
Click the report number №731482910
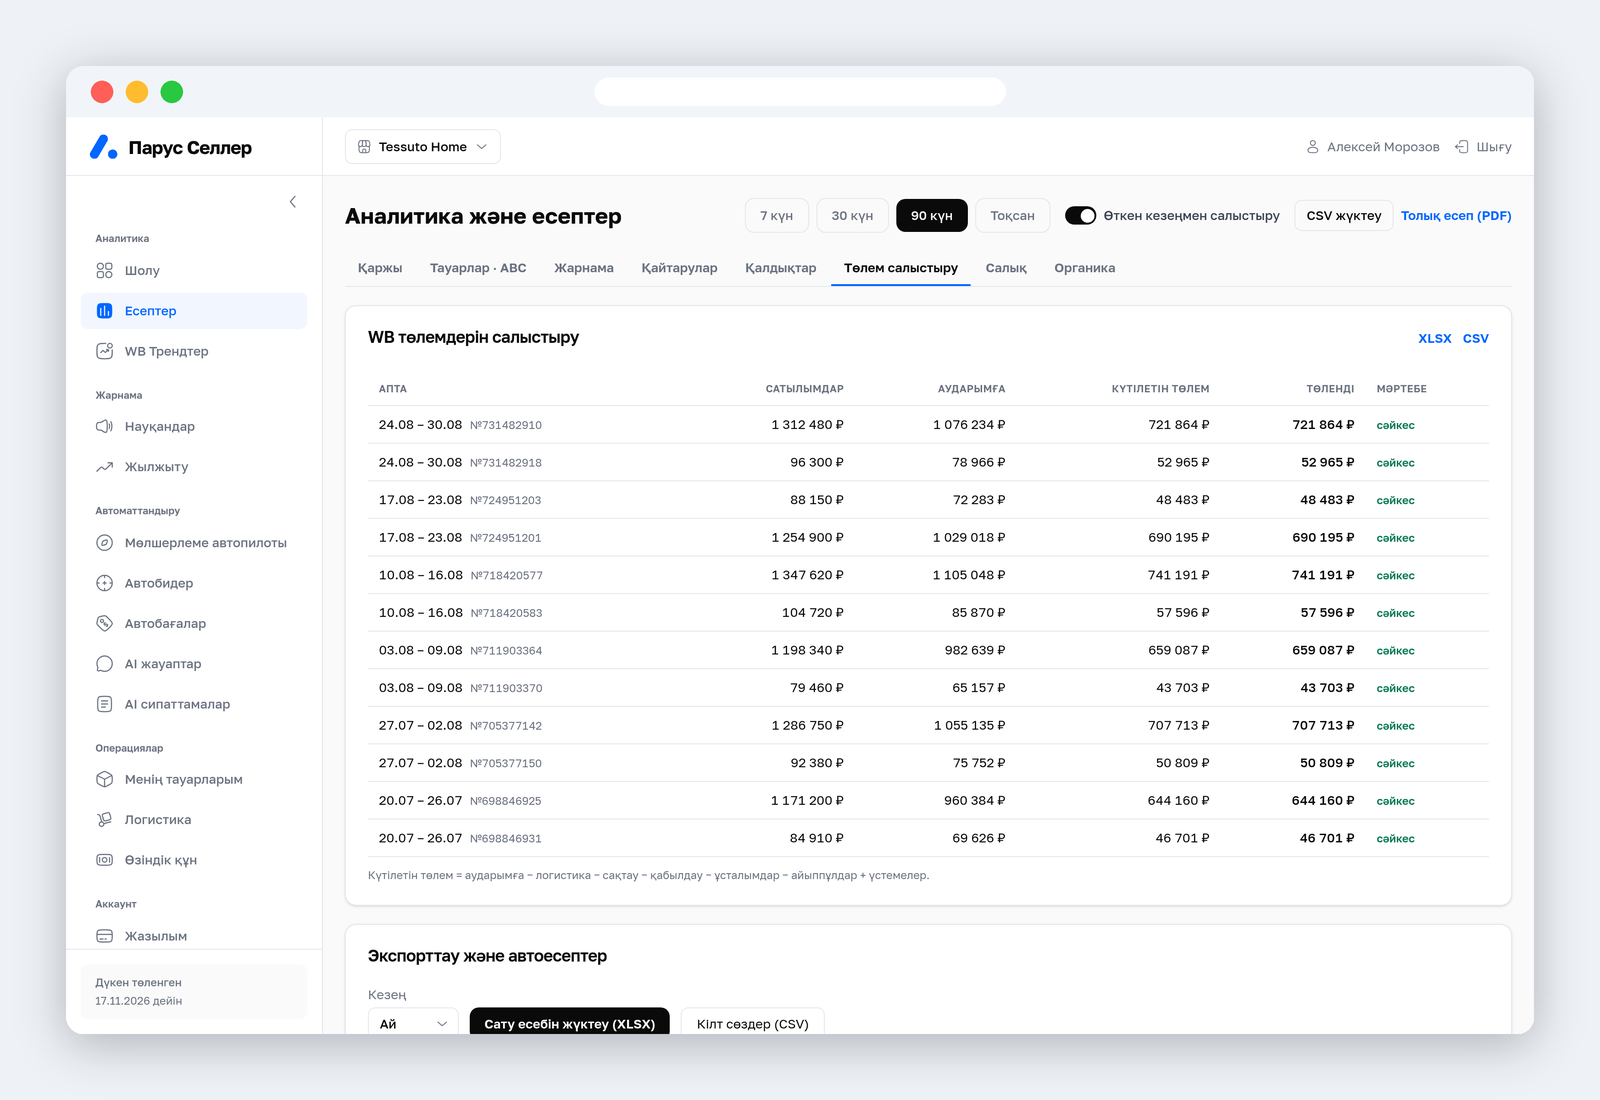[x=506, y=426]
